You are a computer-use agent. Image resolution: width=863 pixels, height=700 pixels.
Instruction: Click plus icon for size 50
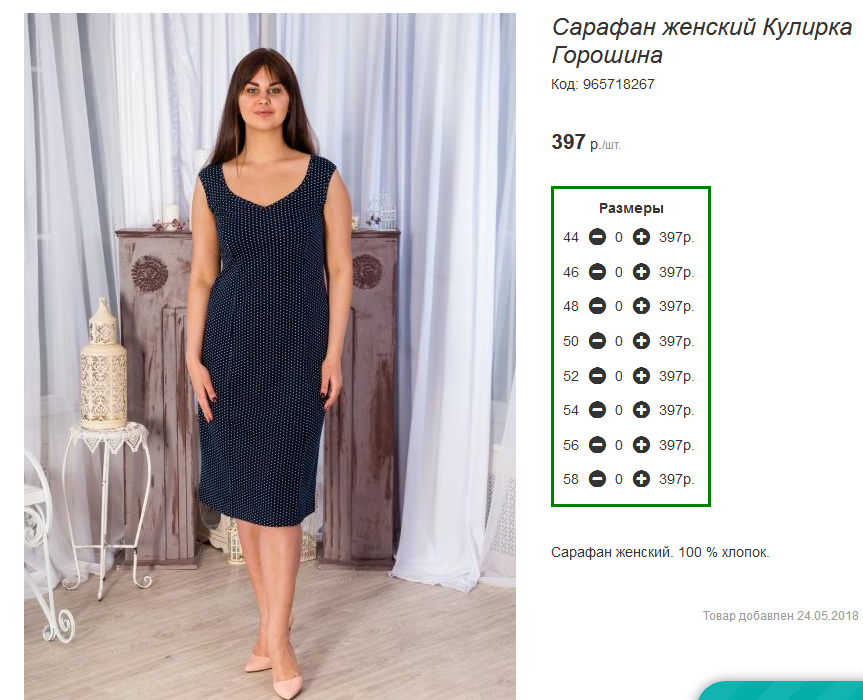point(641,341)
